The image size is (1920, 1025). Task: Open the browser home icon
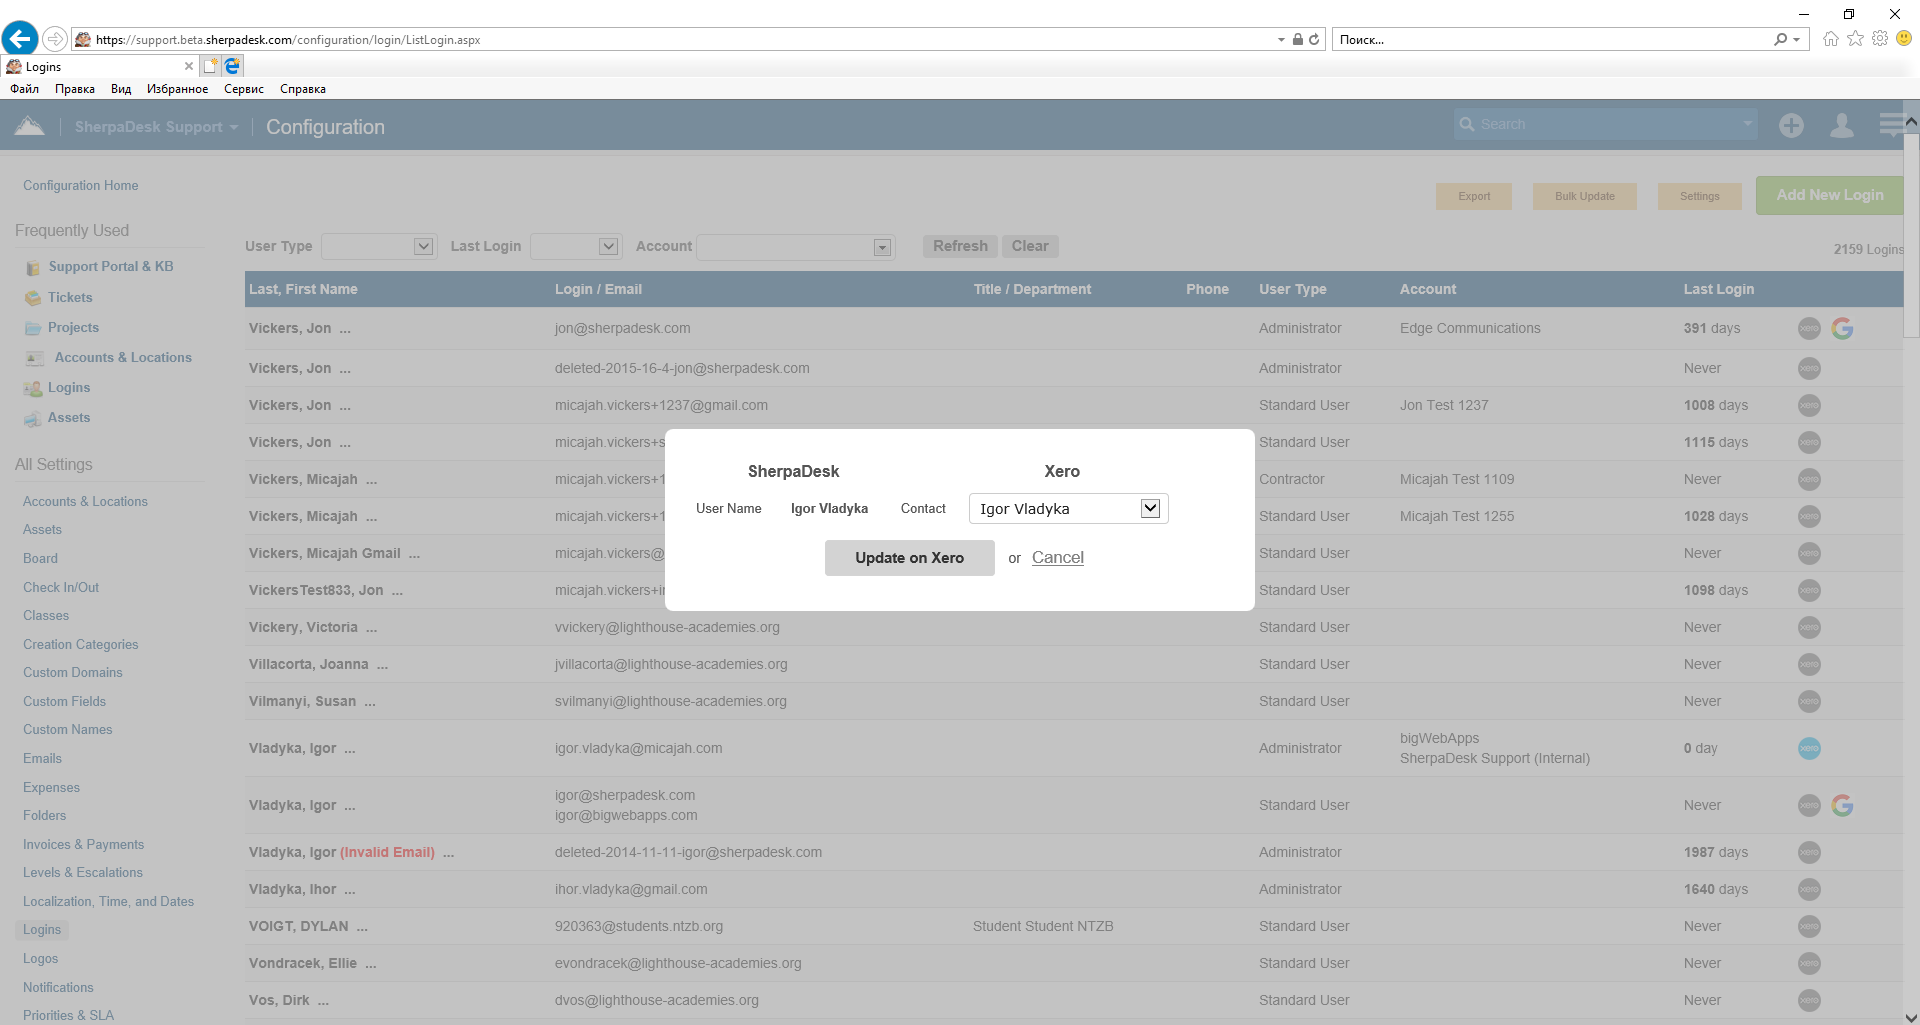point(1830,39)
